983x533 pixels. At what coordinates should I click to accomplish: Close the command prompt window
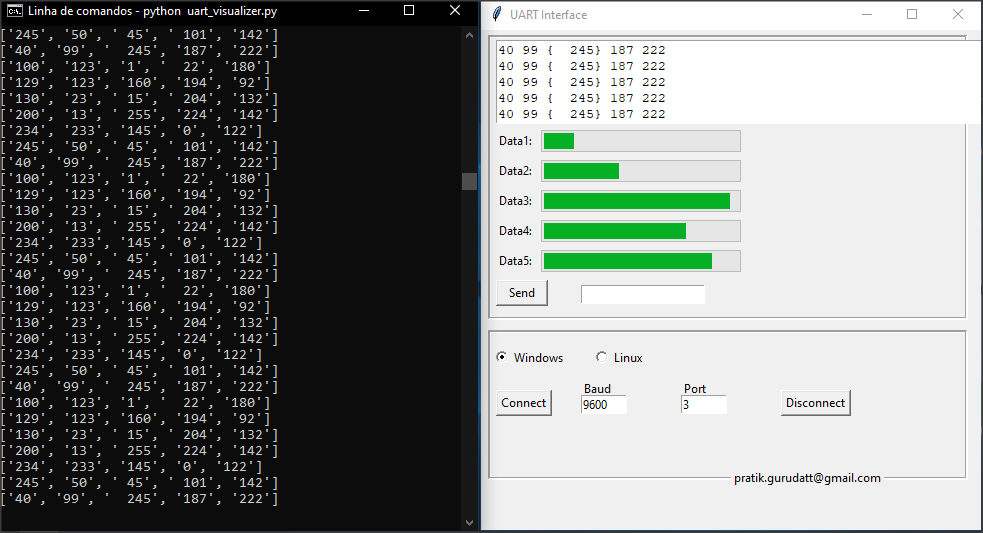point(455,11)
